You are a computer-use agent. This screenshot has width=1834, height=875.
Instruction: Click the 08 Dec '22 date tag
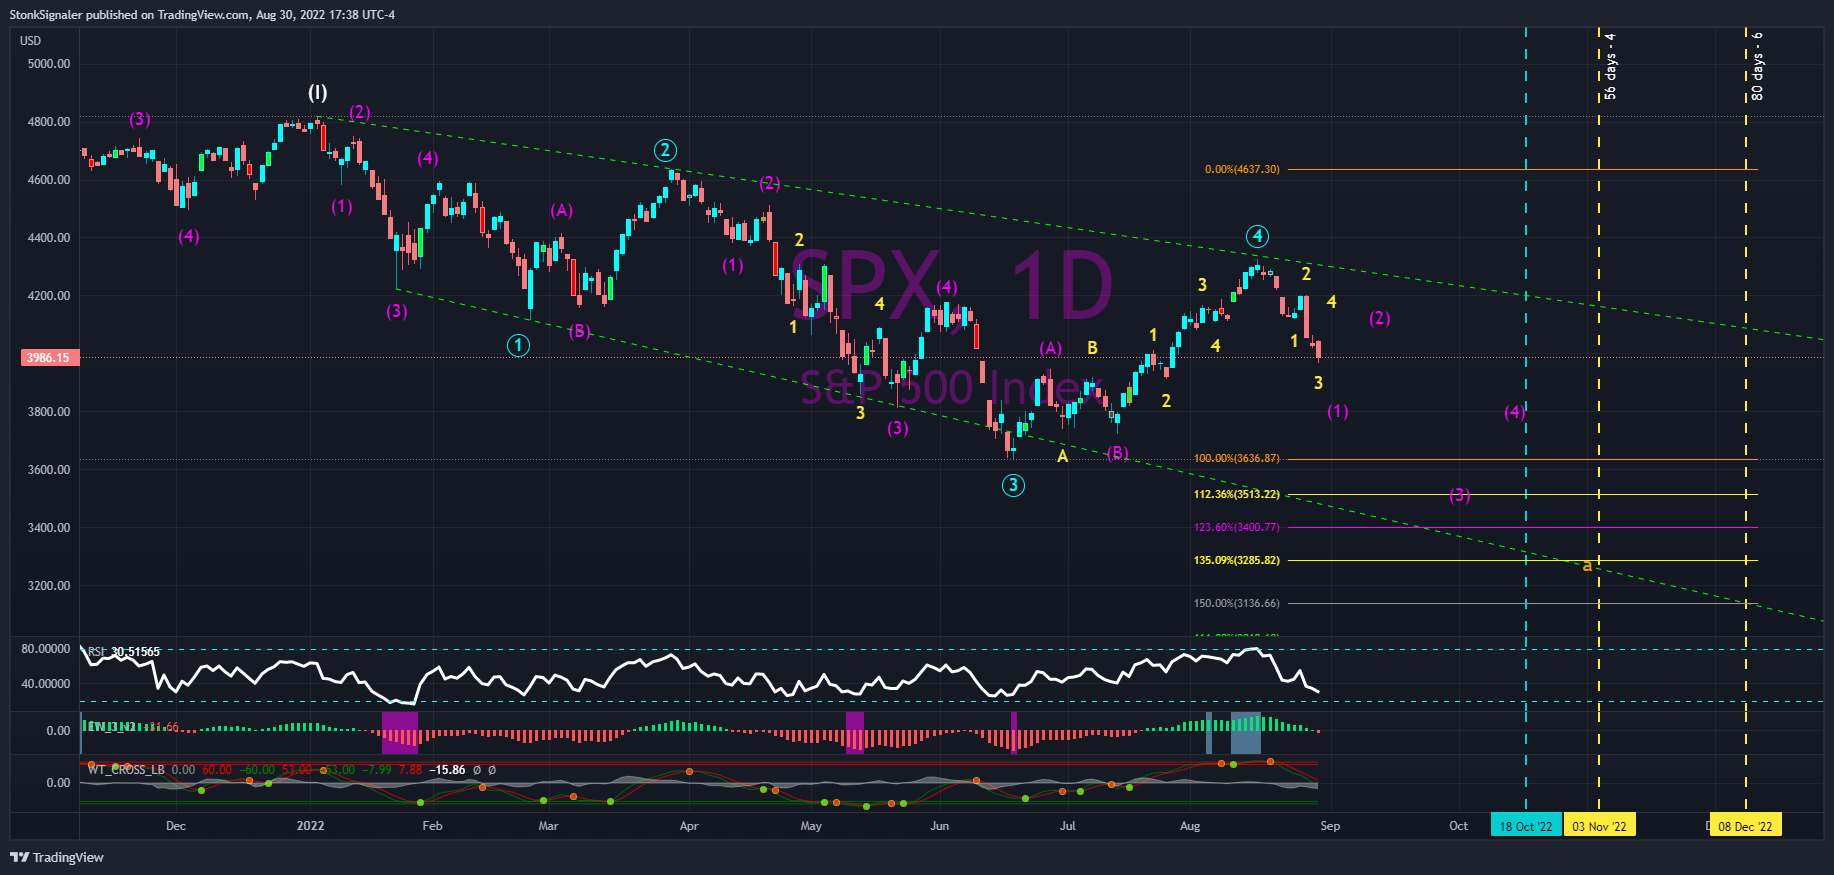1745,826
